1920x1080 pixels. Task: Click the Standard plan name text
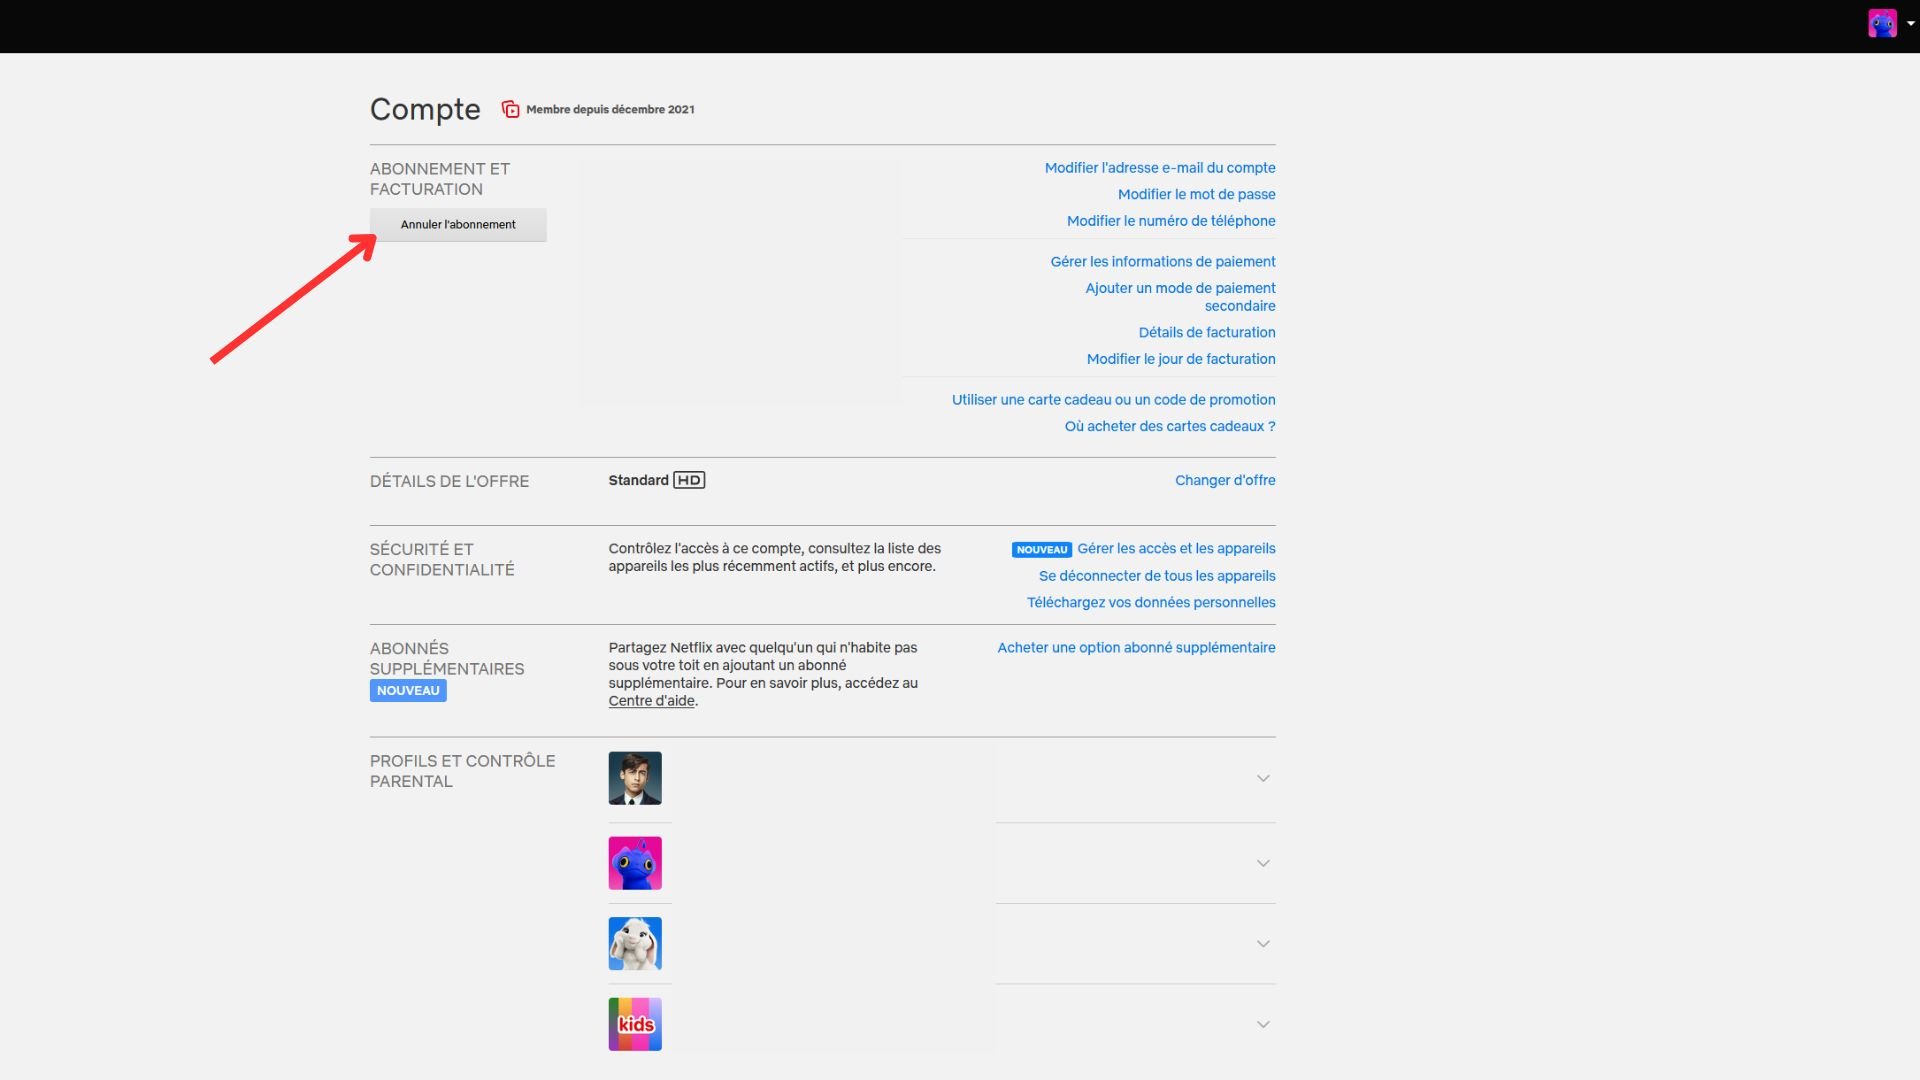638,480
